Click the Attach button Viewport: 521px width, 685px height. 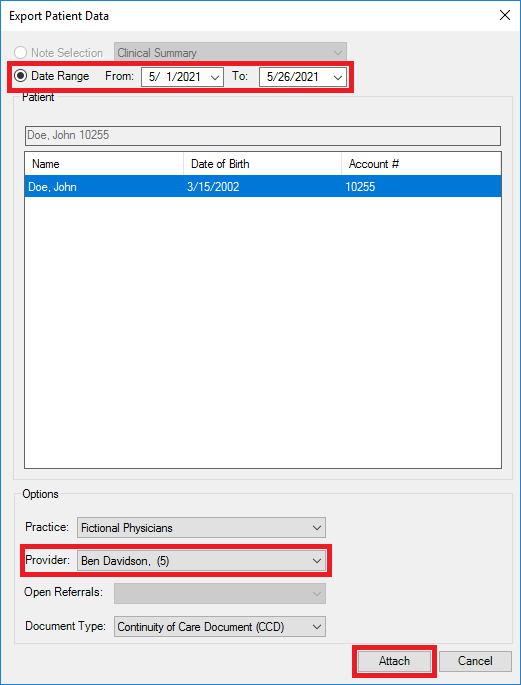pyautogui.click(x=394, y=661)
